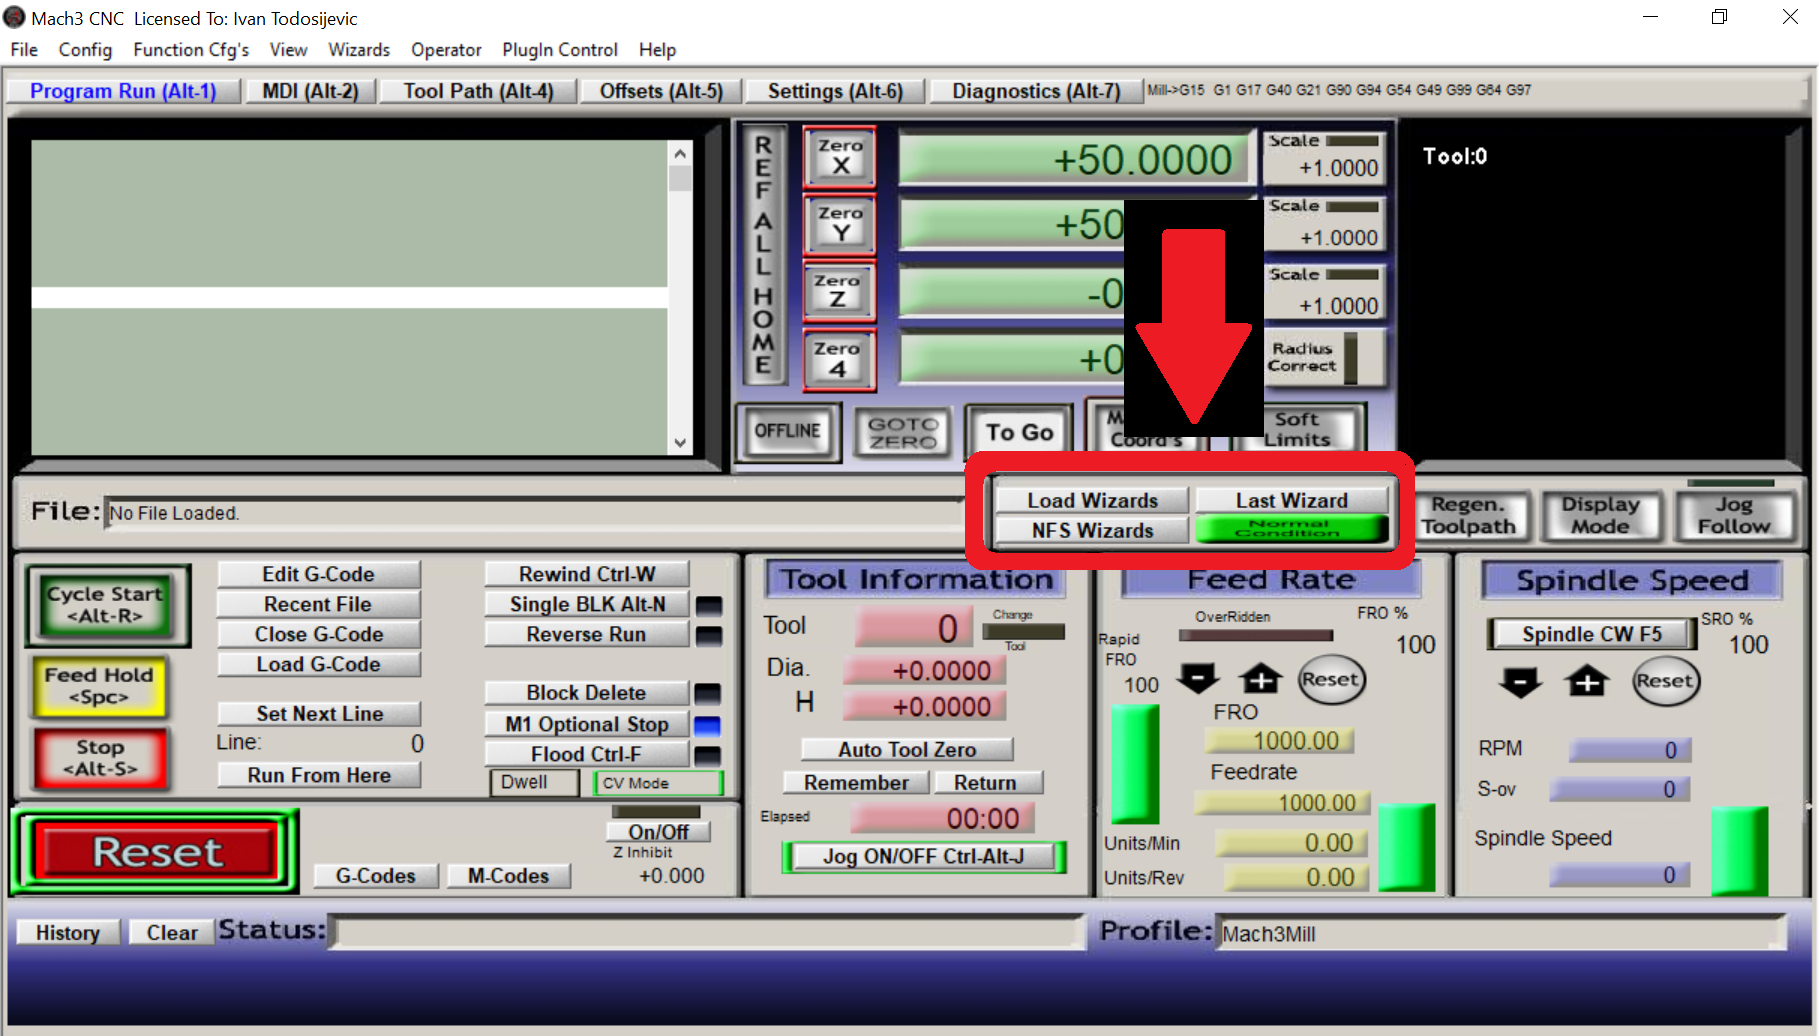This screenshot has width=1819, height=1036.
Task: Toggle Flood Ctrl-F coolant
Action: coord(587,754)
